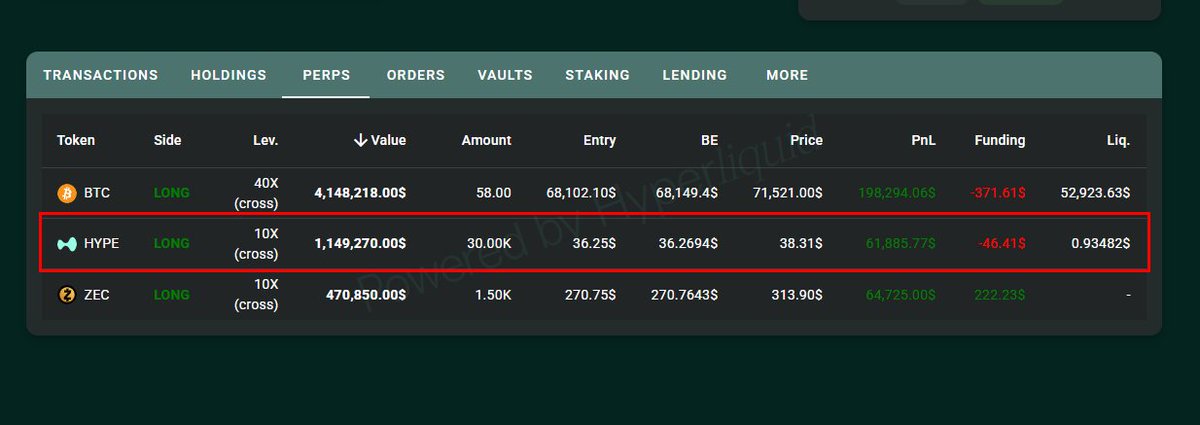Sort by the Funding column header
The width and height of the screenshot is (1200, 425).
999,140
